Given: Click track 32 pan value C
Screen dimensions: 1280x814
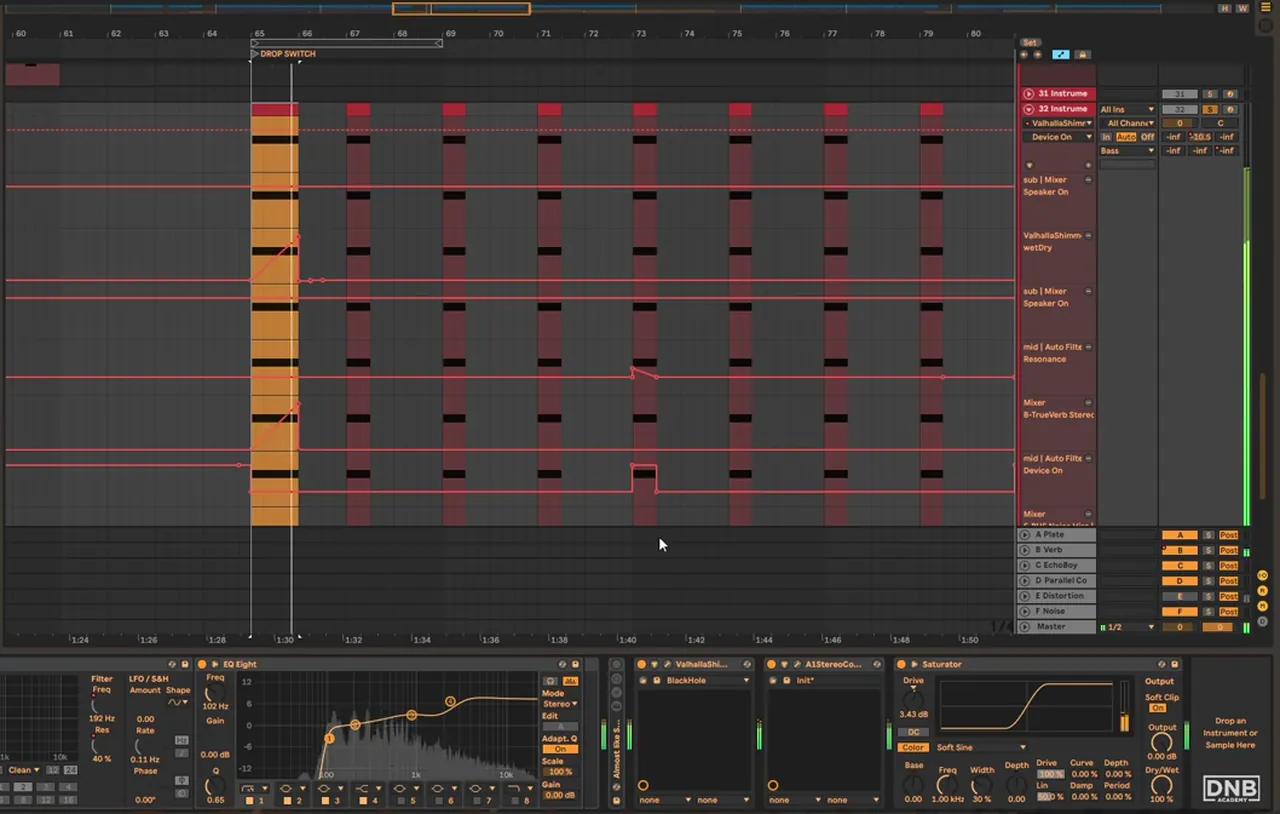Looking at the screenshot, I should tap(1220, 123).
